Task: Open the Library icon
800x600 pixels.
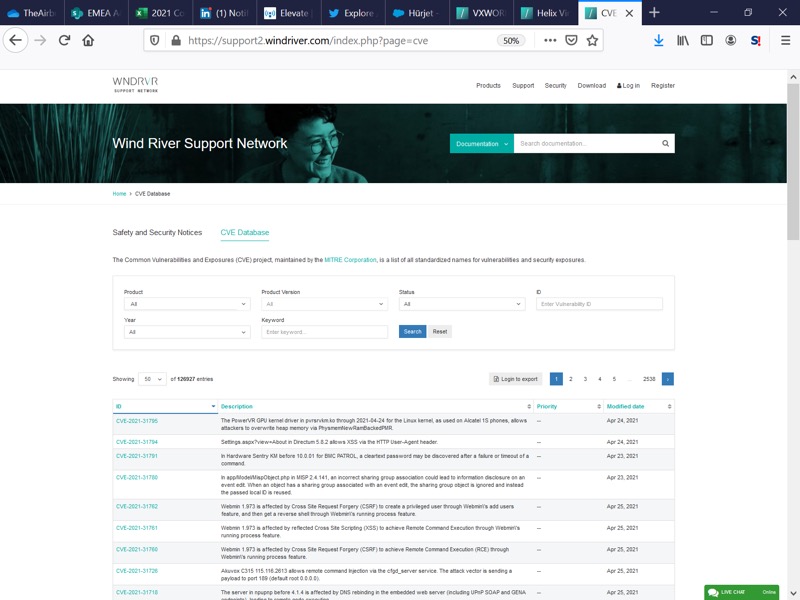Action: (x=683, y=40)
